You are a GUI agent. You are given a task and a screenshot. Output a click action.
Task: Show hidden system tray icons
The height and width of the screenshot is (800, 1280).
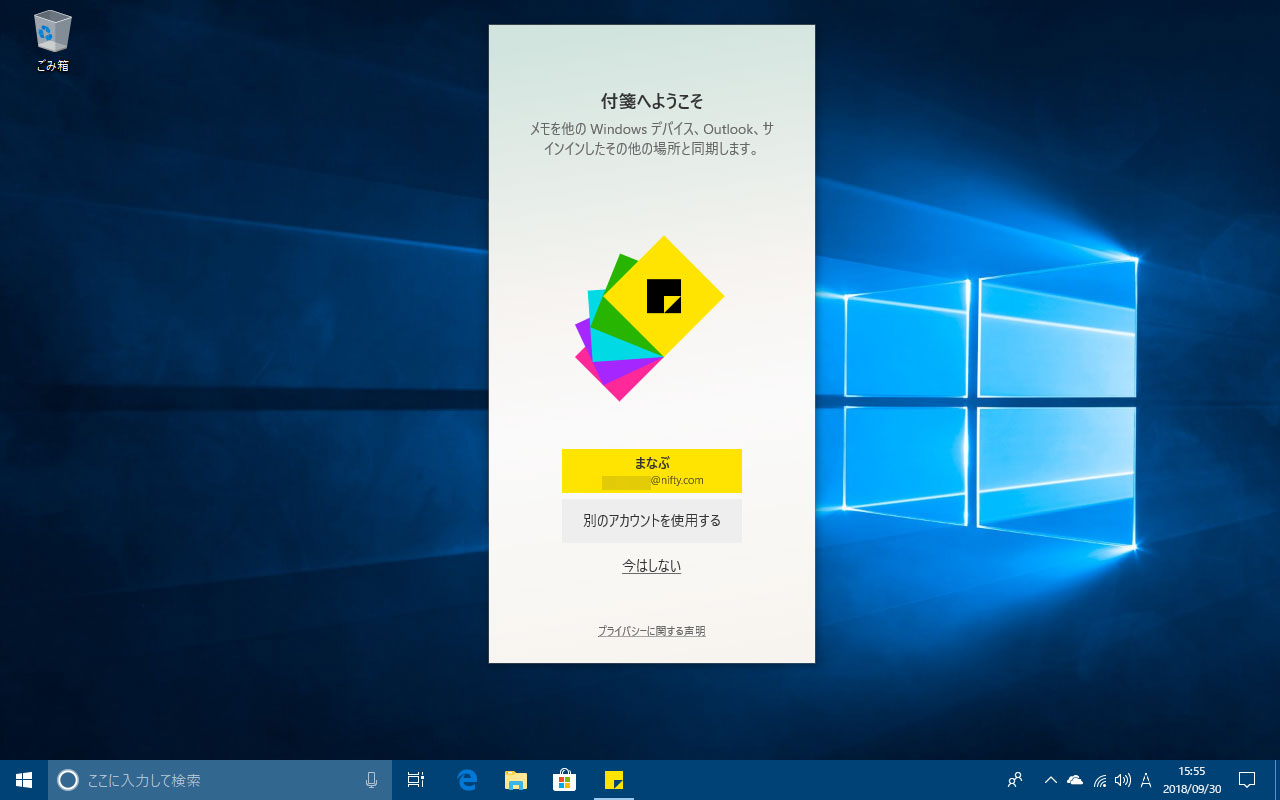pos(1050,780)
